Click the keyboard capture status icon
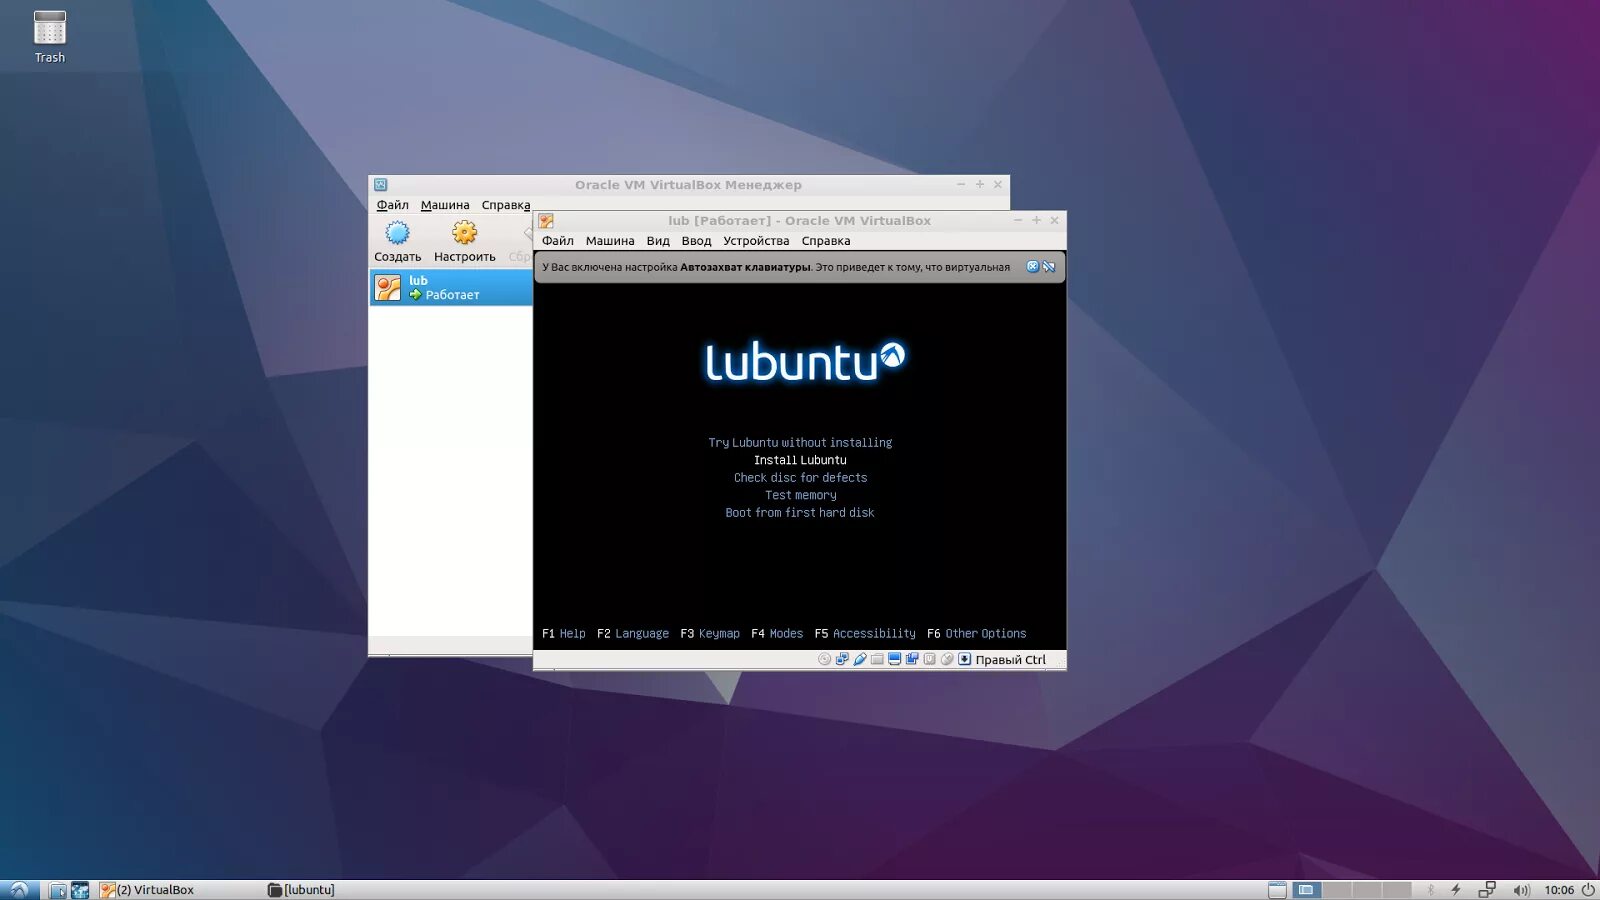Screen dimensions: 1600x900 [x=929, y=659]
